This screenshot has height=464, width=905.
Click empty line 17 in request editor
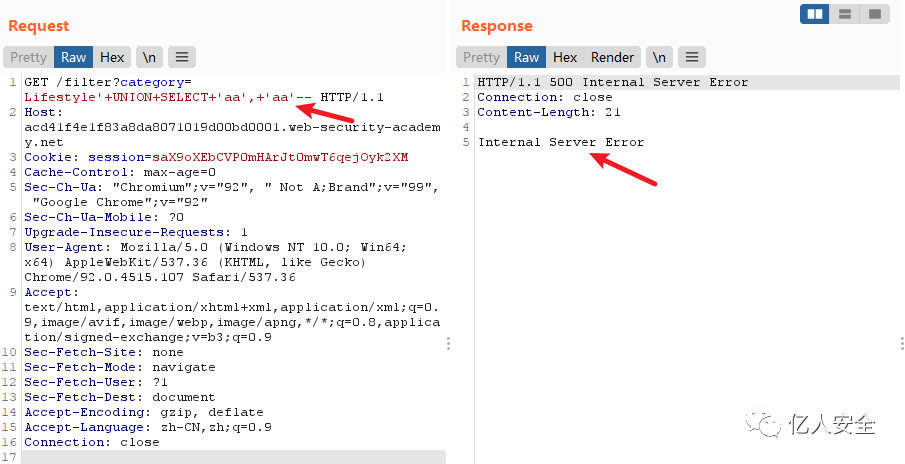pos(233,457)
